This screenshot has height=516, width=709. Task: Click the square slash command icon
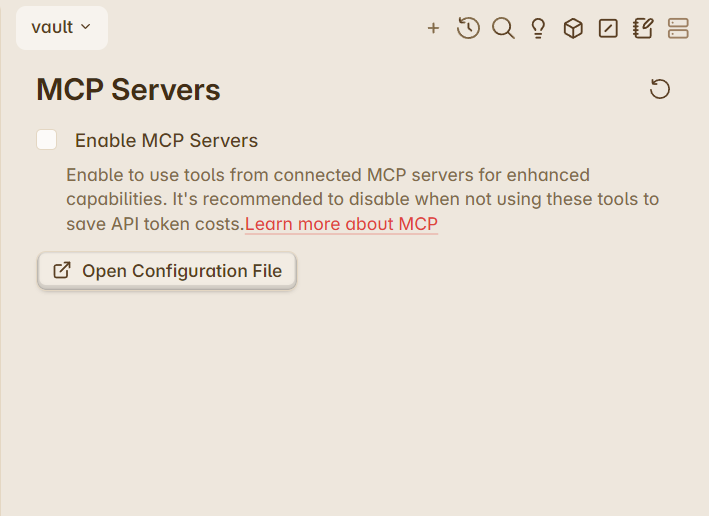pyautogui.click(x=608, y=28)
